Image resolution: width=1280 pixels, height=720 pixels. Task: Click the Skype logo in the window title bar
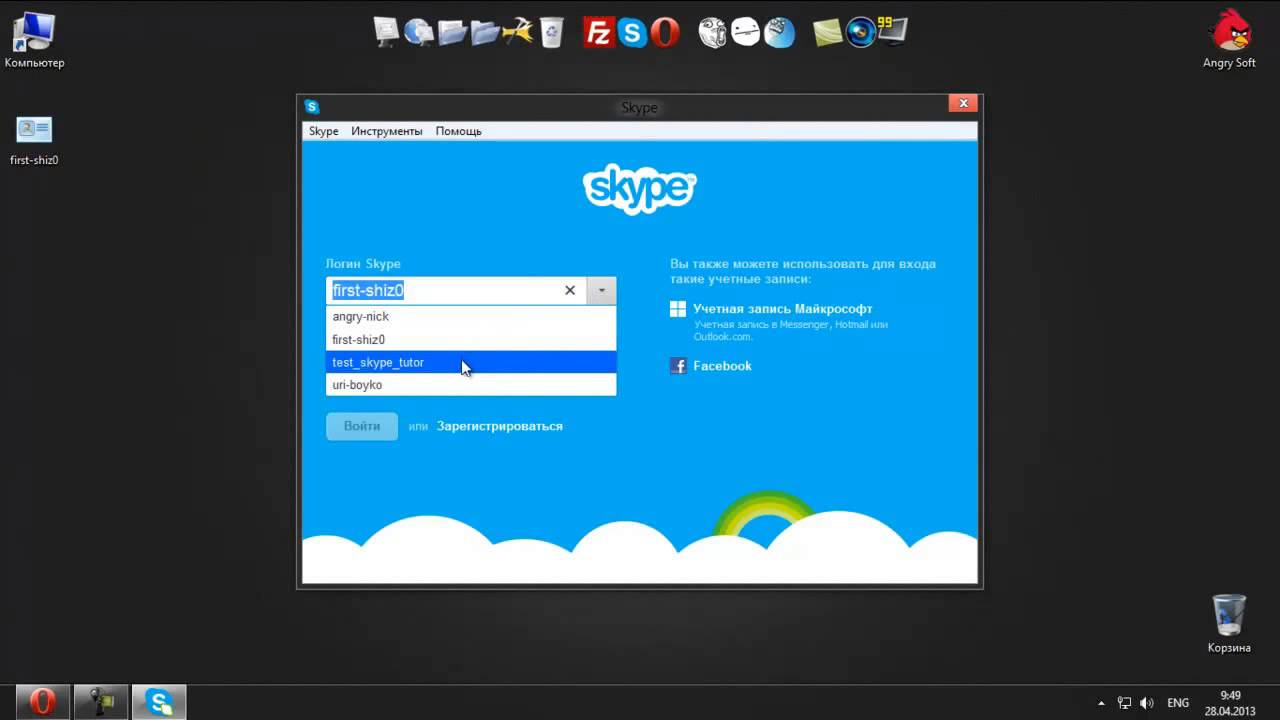point(312,106)
